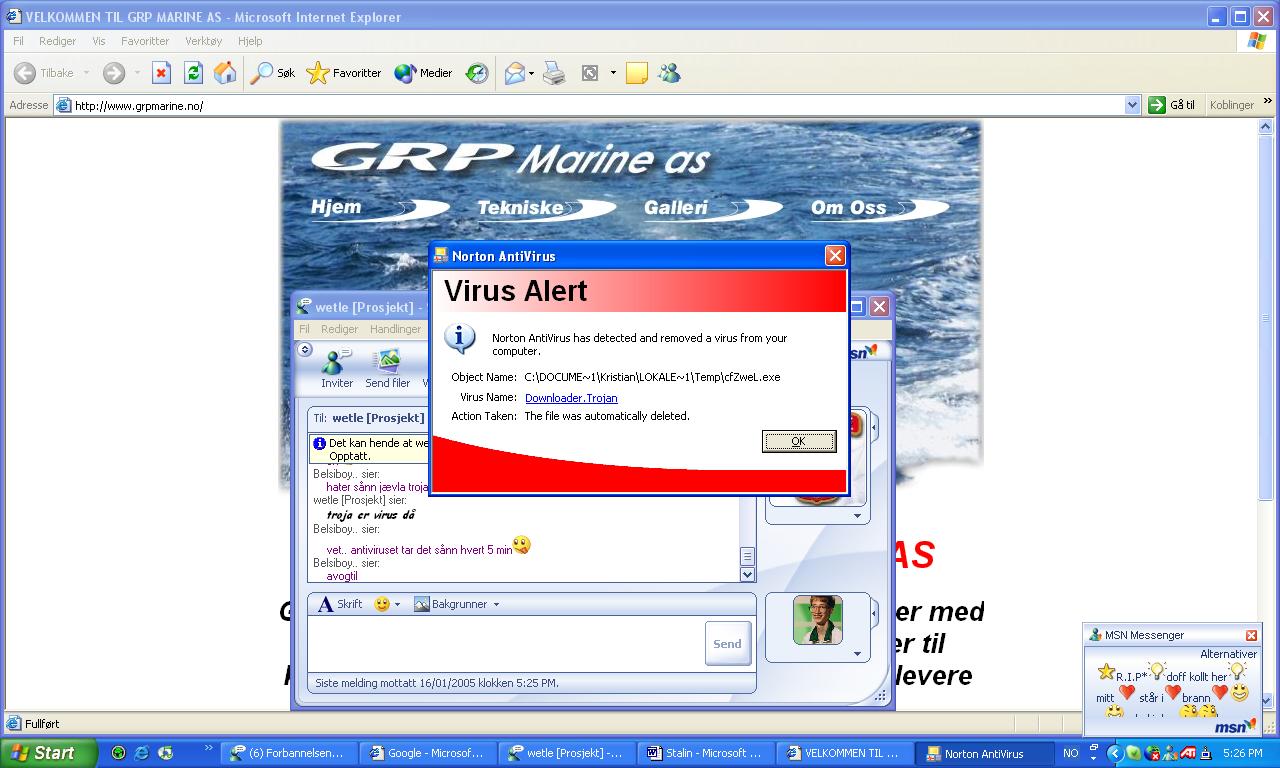Open the back button history dropdown
The height and width of the screenshot is (768, 1280).
pyautogui.click(x=86, y=73)
